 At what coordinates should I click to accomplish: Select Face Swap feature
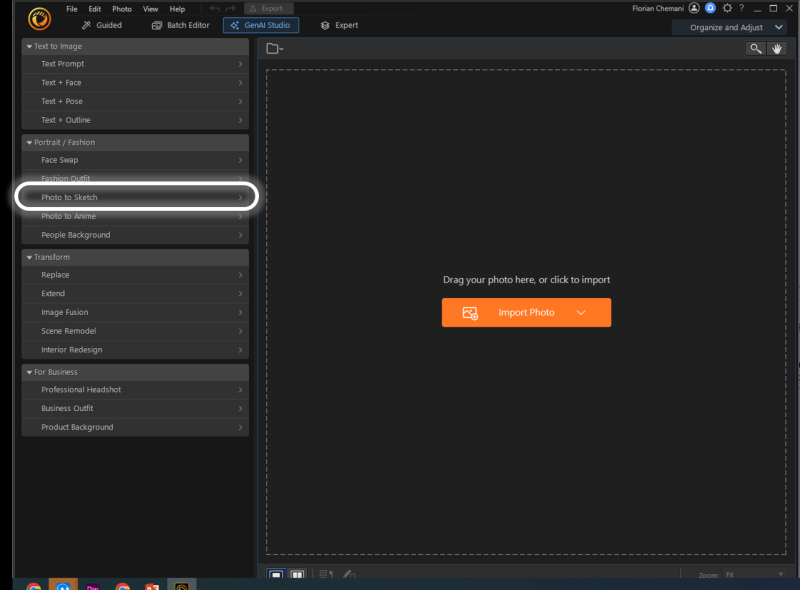pyautogui.click(x=135, y=160)
